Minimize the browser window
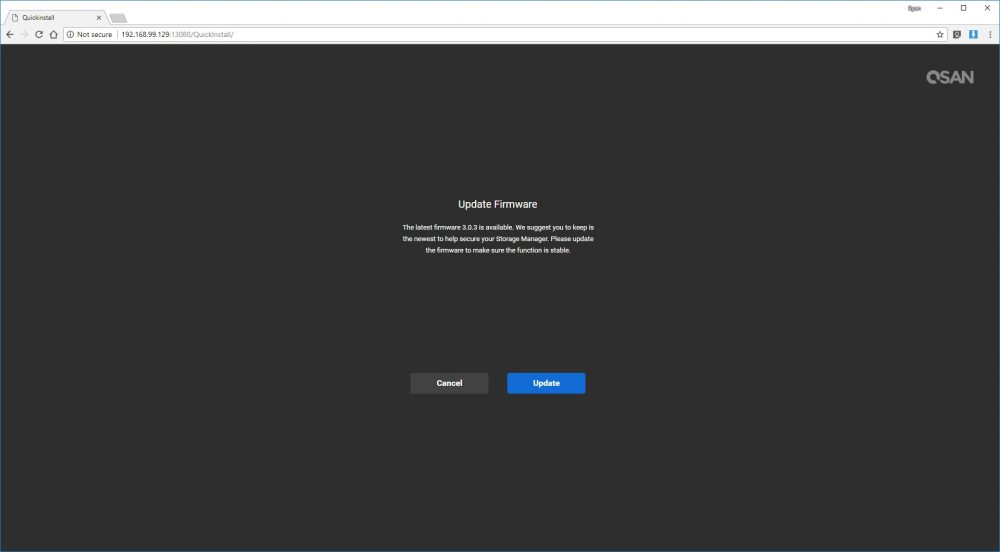 point(939,8)
